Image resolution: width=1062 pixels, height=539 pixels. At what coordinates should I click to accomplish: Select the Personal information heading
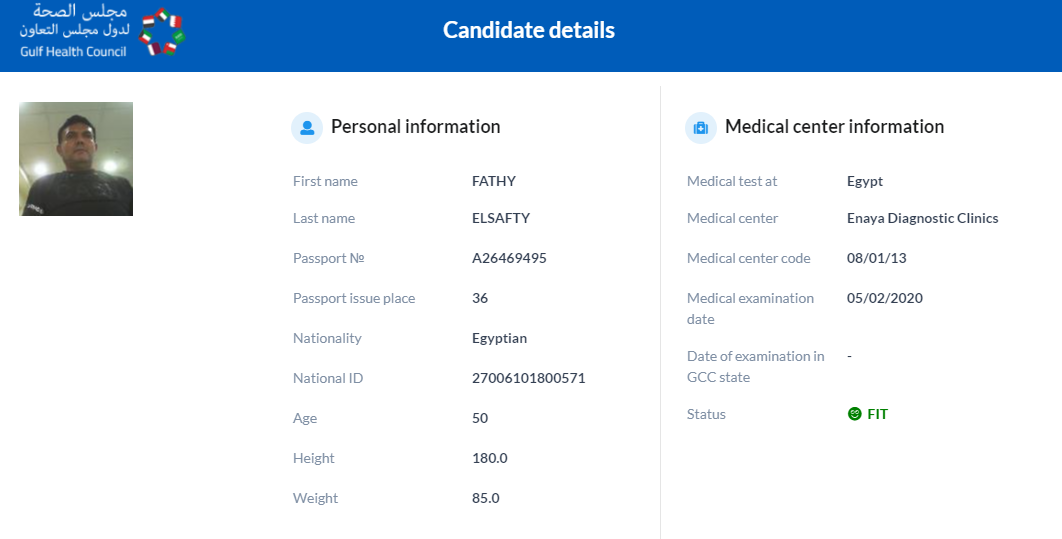[x=415, y=127]
